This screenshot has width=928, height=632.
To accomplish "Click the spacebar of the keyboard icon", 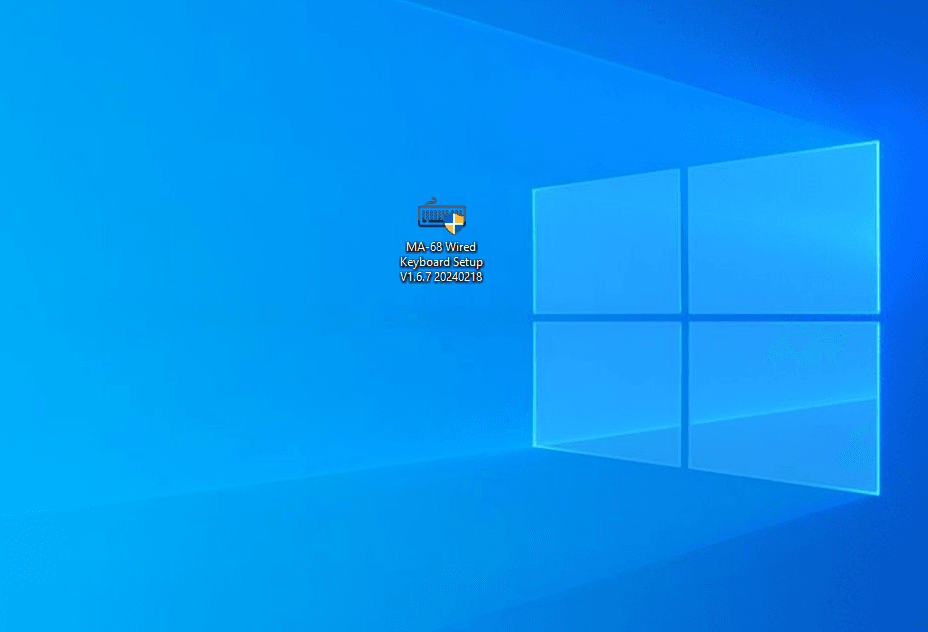I will point(435,222).
